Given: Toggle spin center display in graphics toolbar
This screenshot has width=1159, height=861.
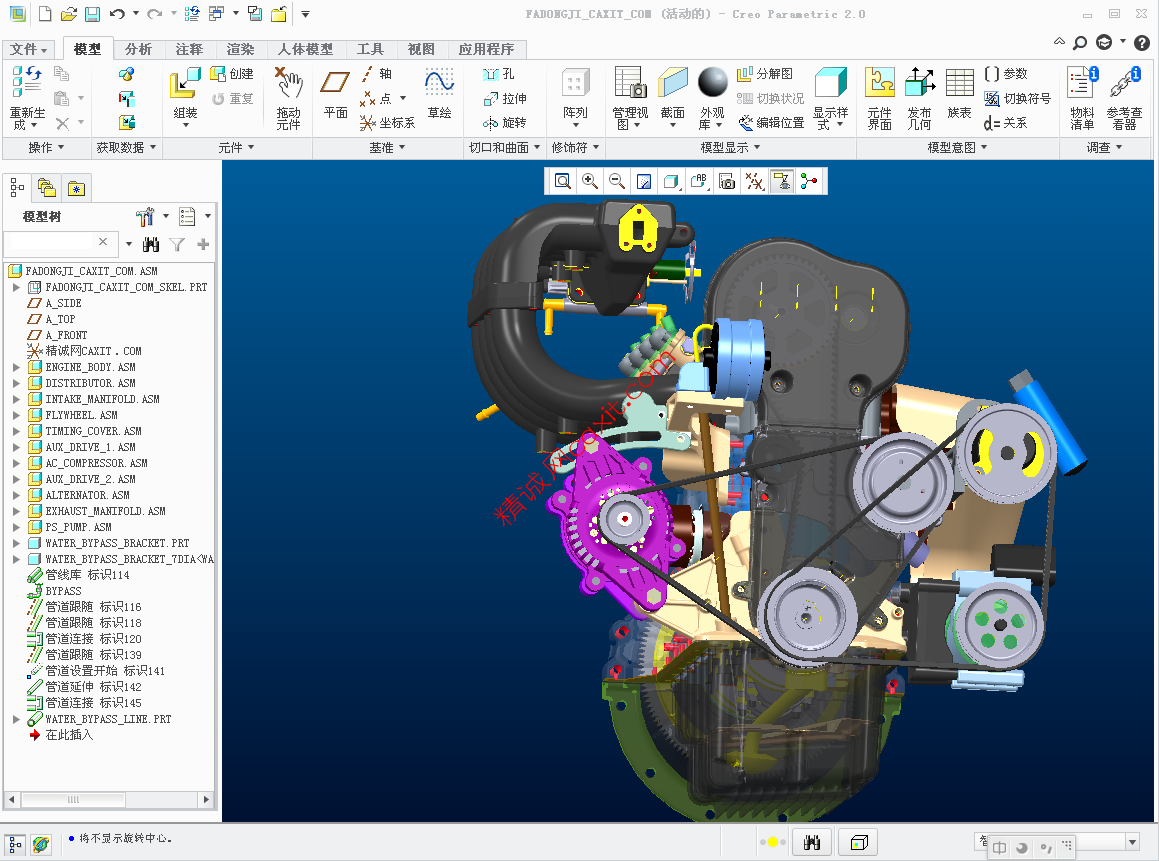Looking at the screenshot, I should pos(808,181).
